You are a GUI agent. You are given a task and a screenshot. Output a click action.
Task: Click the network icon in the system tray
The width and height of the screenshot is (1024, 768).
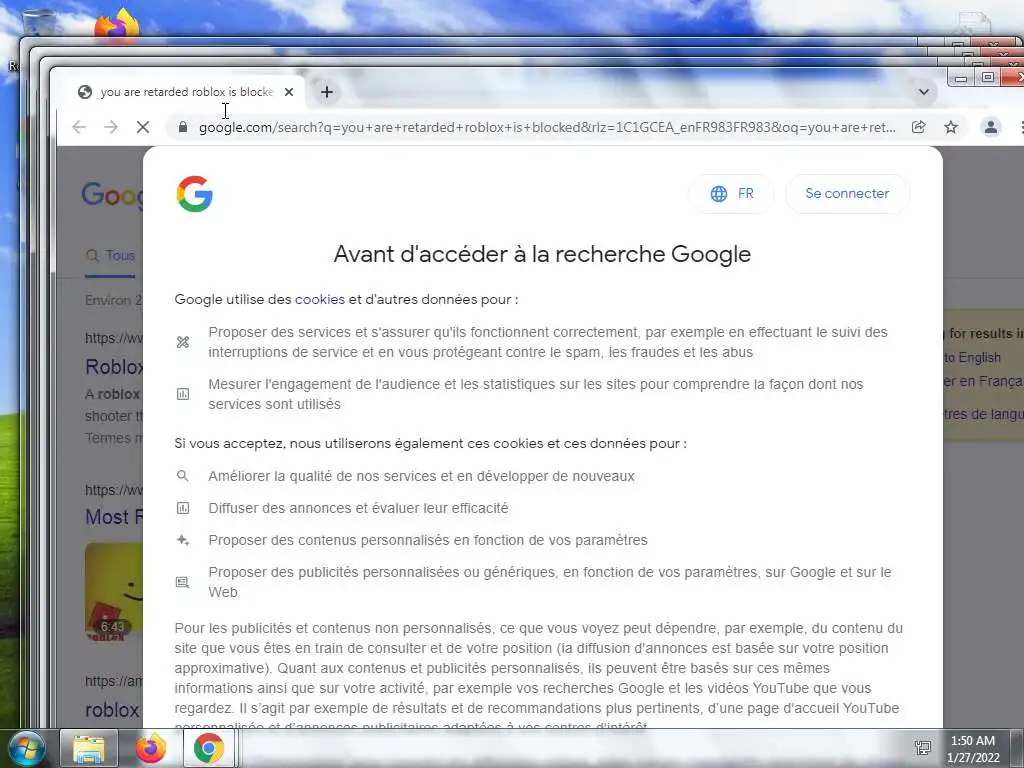[x=923, y=748]
